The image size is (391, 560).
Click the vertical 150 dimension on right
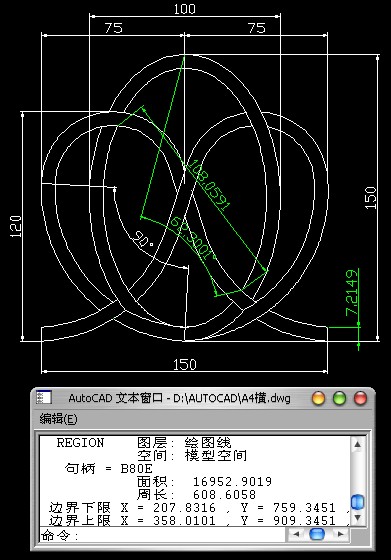tap(371, 198)
